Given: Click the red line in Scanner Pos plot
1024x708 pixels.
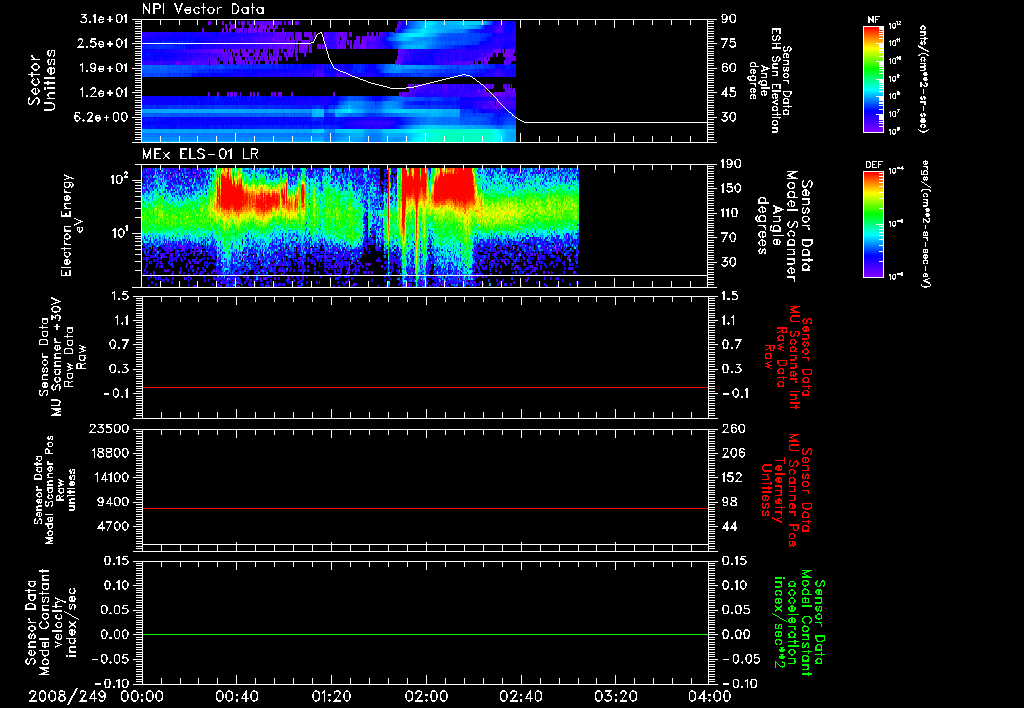Looking at the screenshot, I should 425,508.
